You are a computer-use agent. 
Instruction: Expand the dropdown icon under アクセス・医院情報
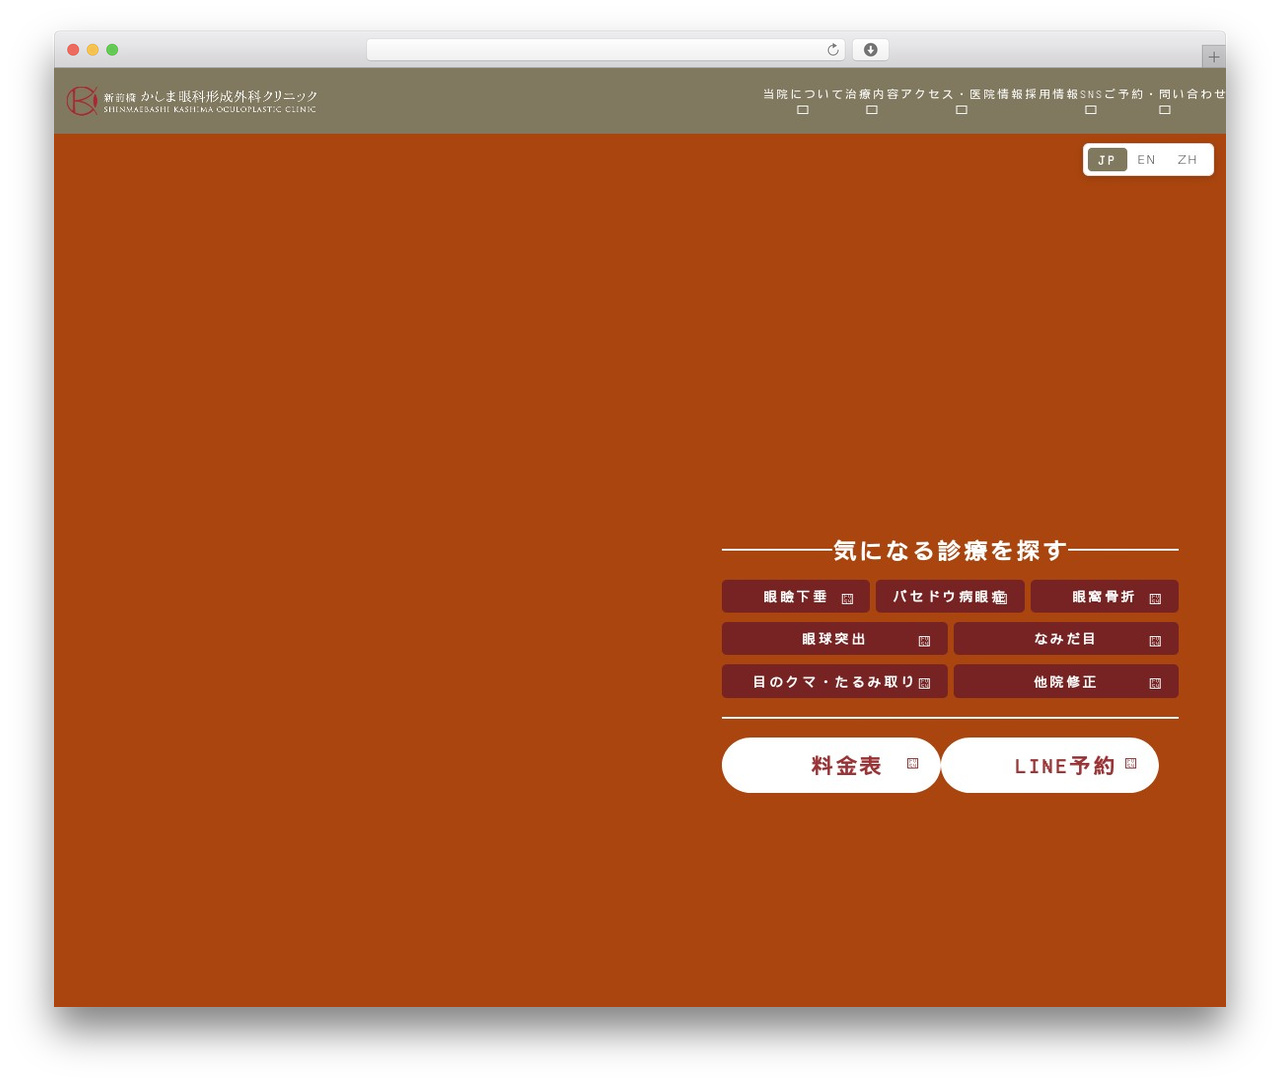point(961,110)
